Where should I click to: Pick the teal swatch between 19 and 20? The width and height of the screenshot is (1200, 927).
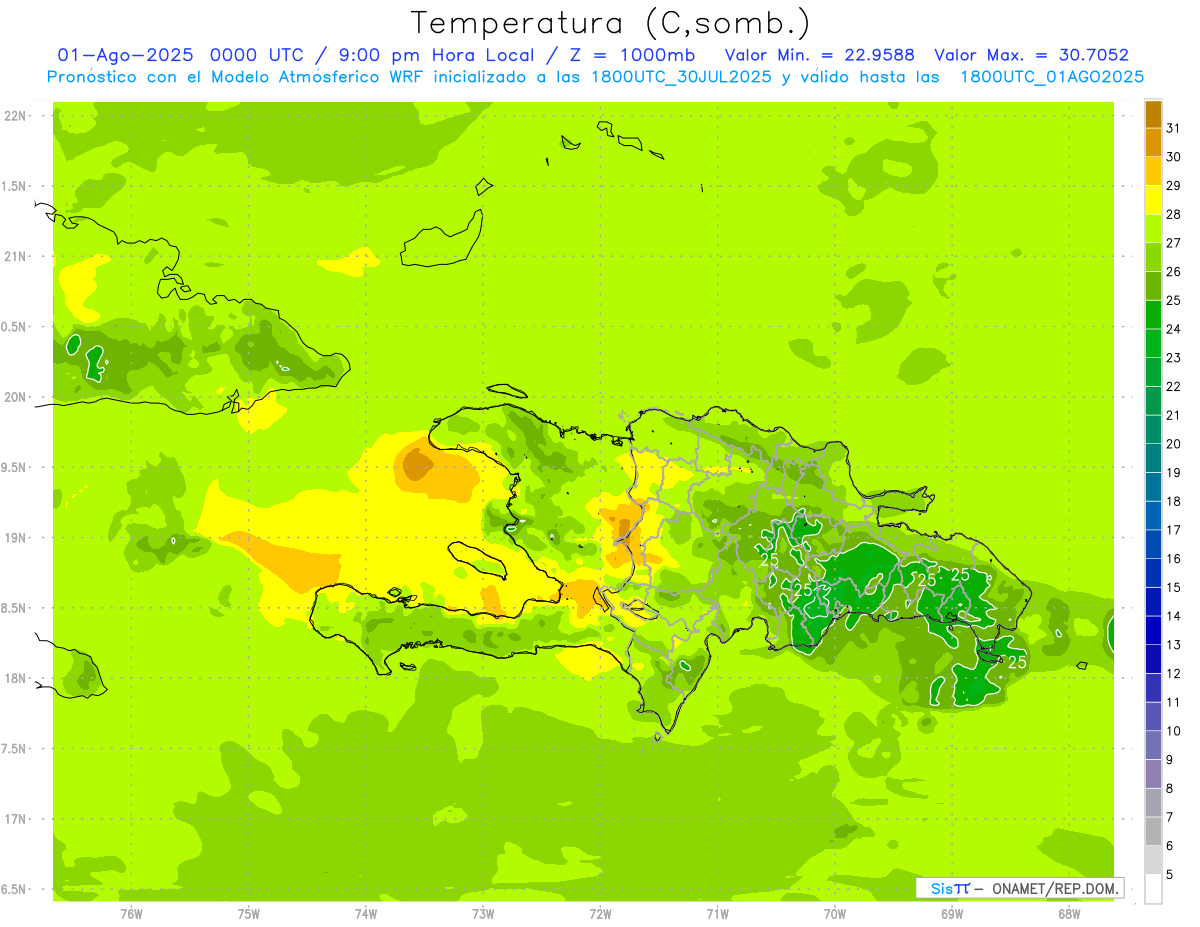coord(1153,458)
